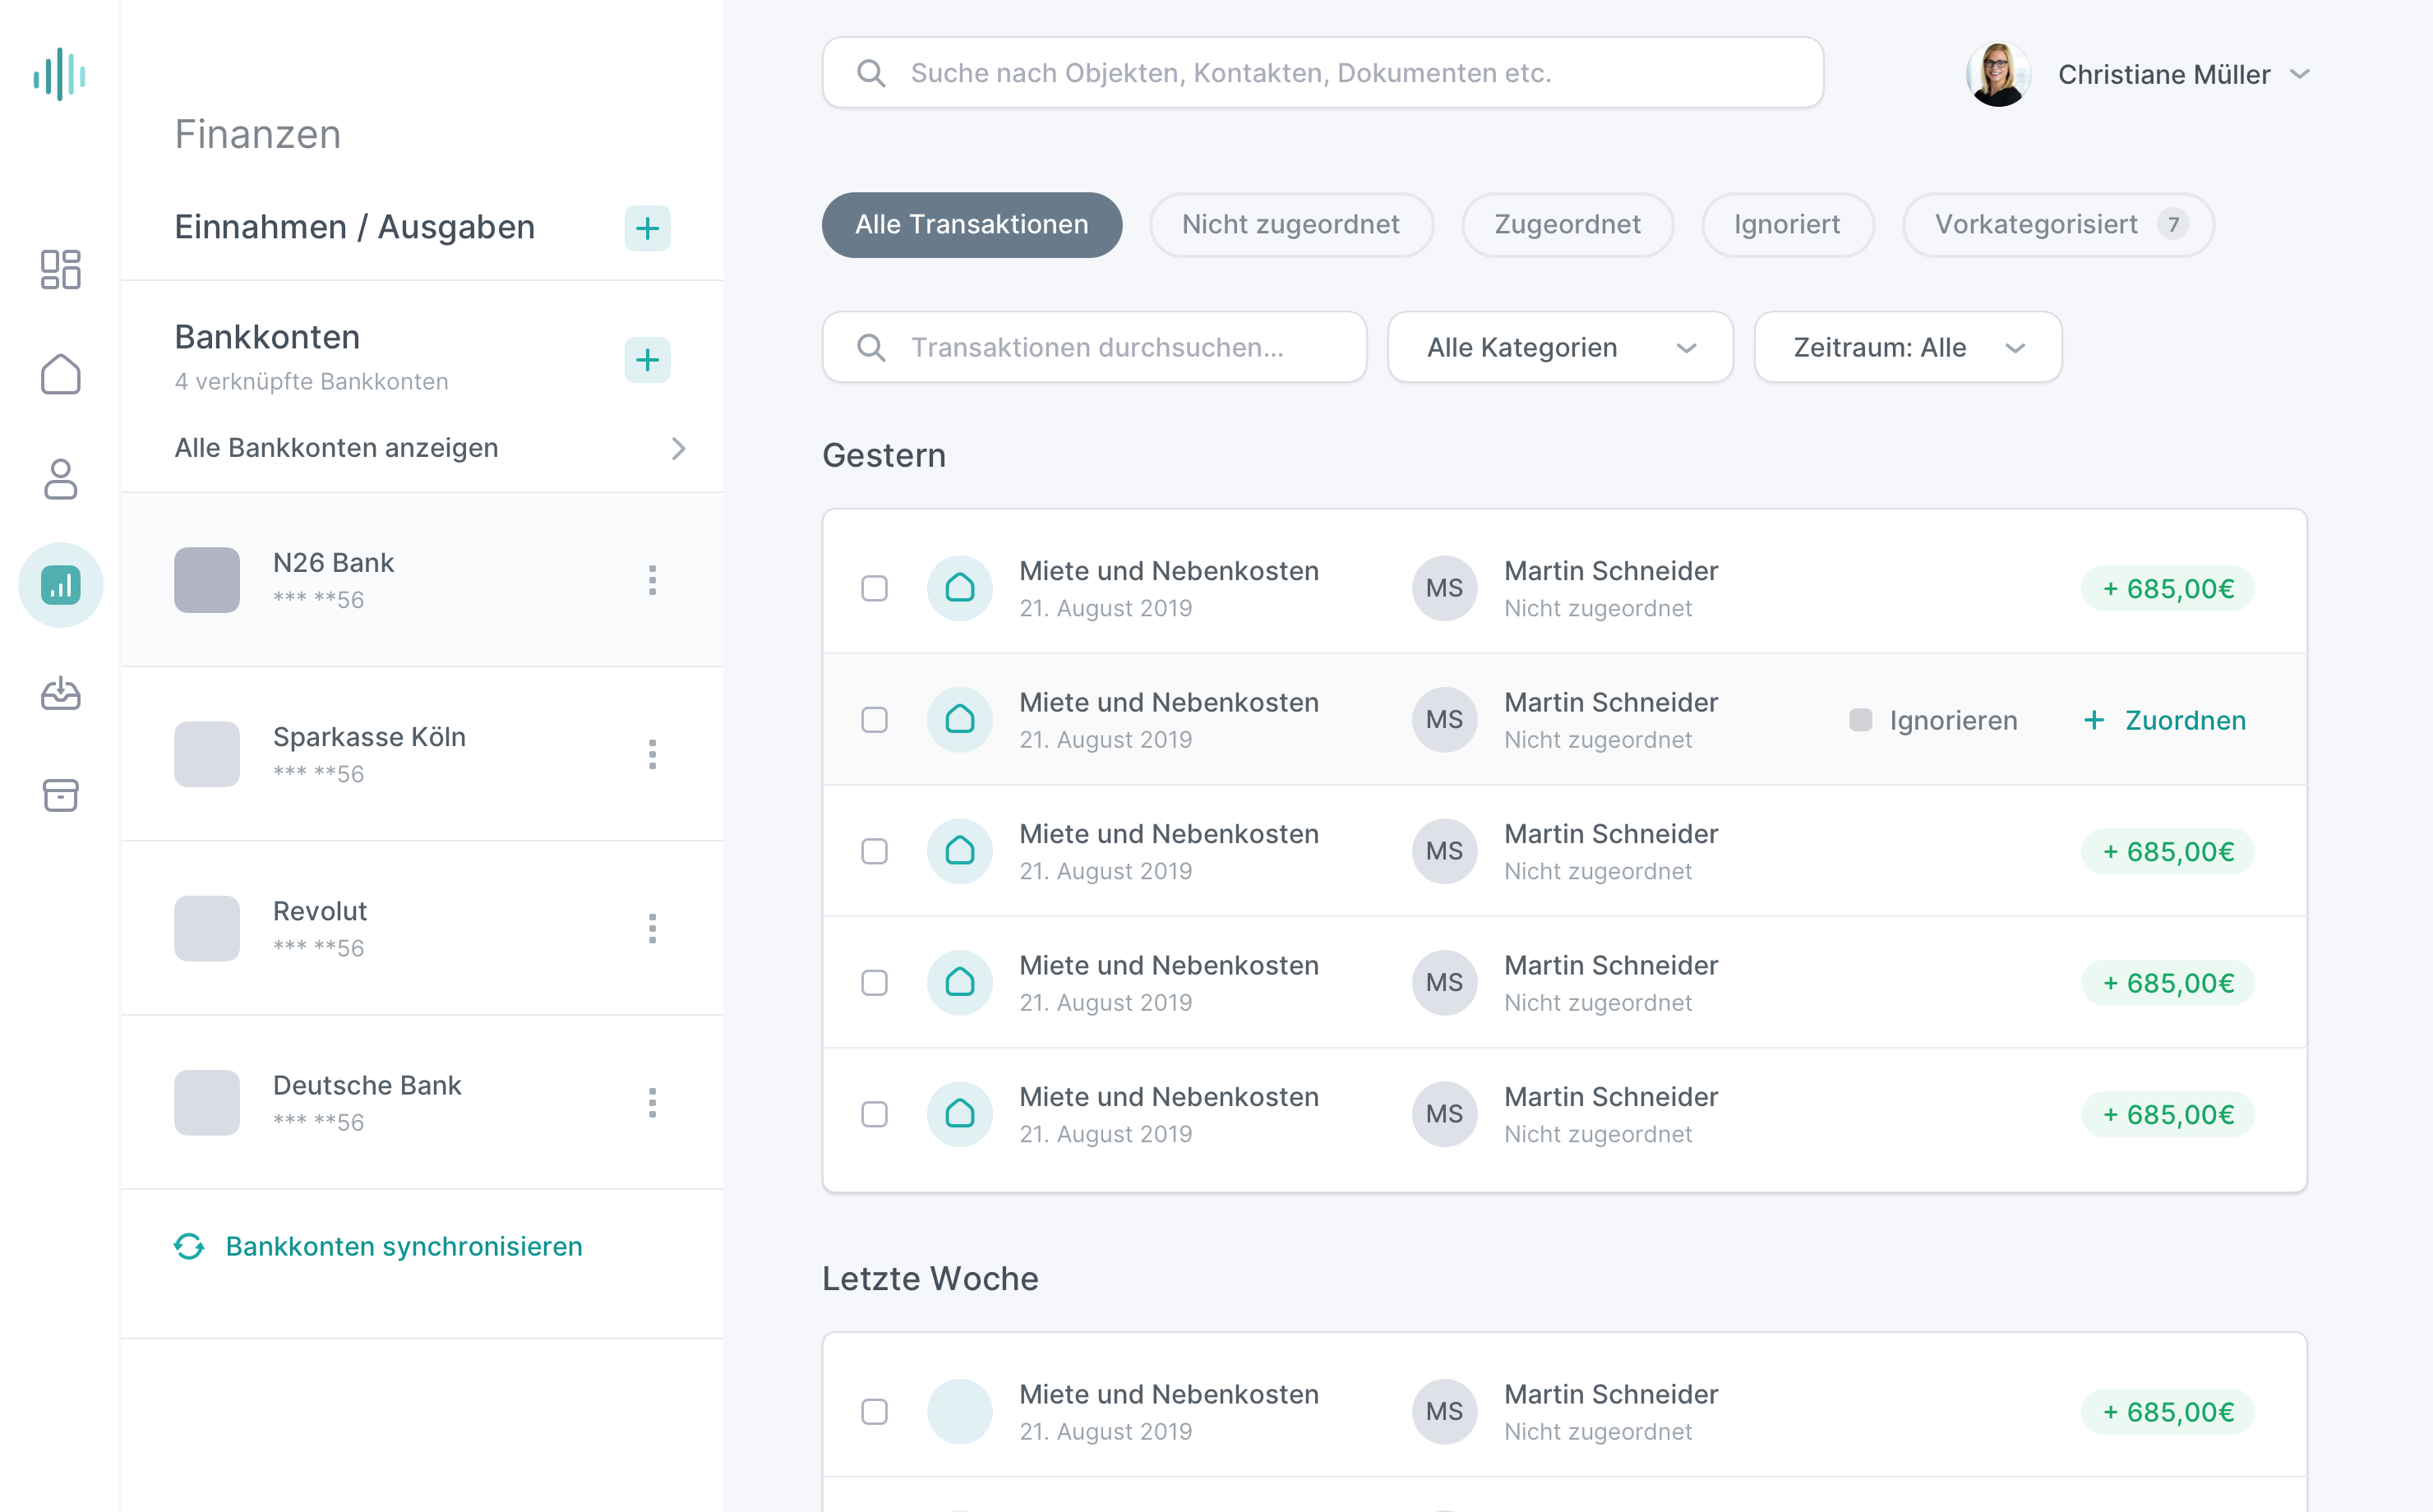Image resolution: width=2433 pixels, height=1512 pixels.
Task: Click the house objects icon in sidebar
Action: pyautogui.click(x=60, y=375)
